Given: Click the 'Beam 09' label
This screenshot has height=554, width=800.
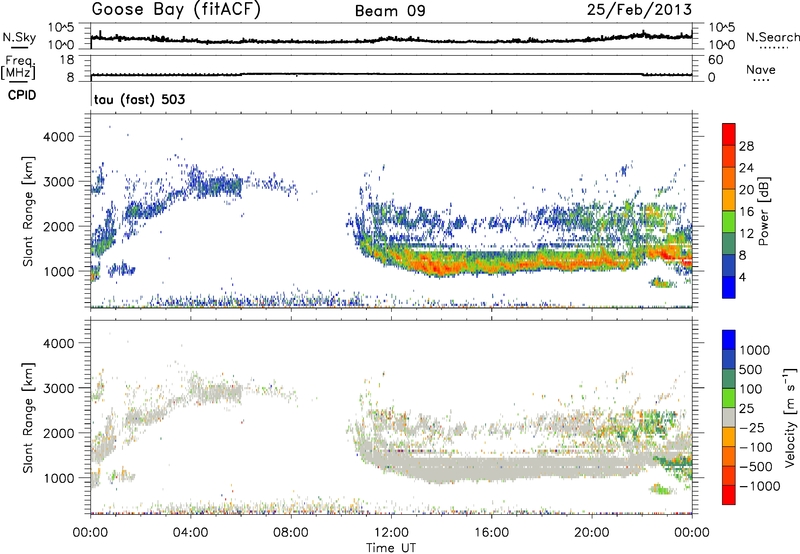Looking at the screenshot, I should tap(390, 11).
